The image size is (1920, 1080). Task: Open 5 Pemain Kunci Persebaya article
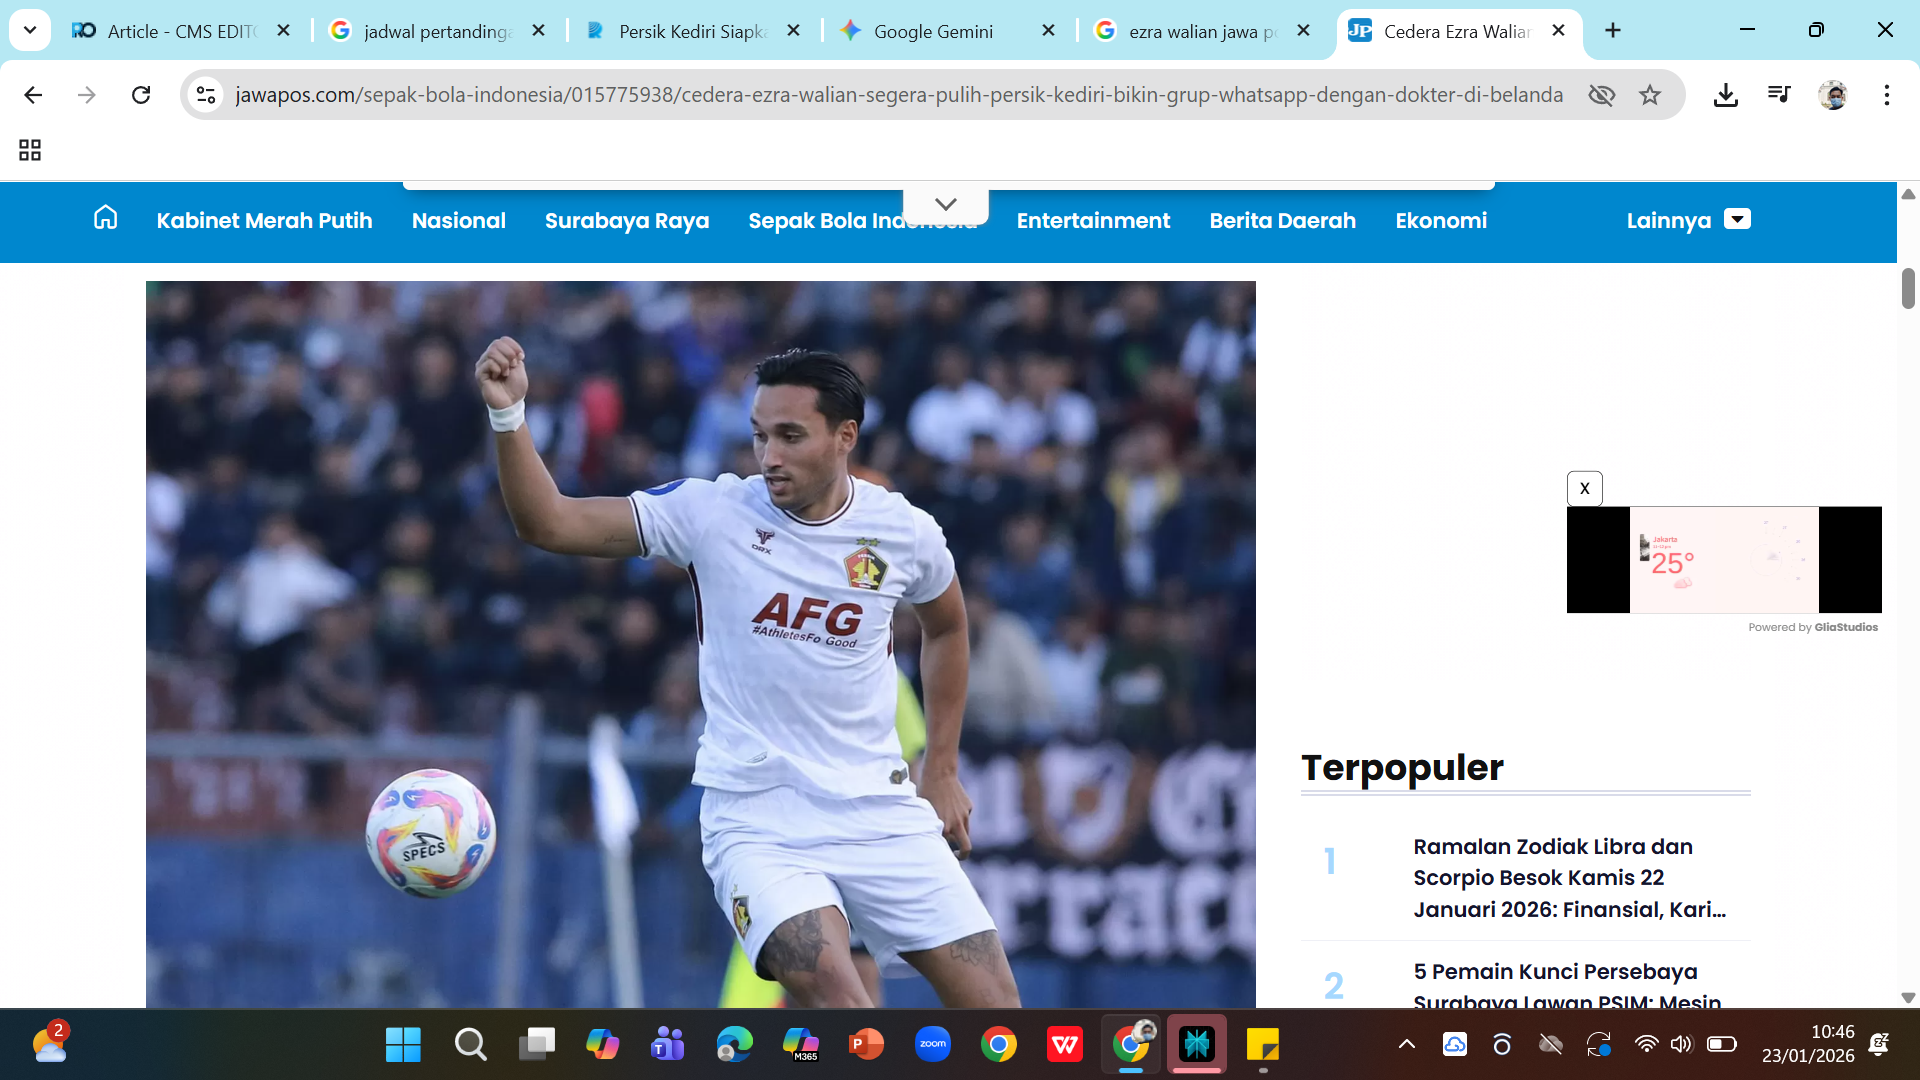(x=1567, y=987)
